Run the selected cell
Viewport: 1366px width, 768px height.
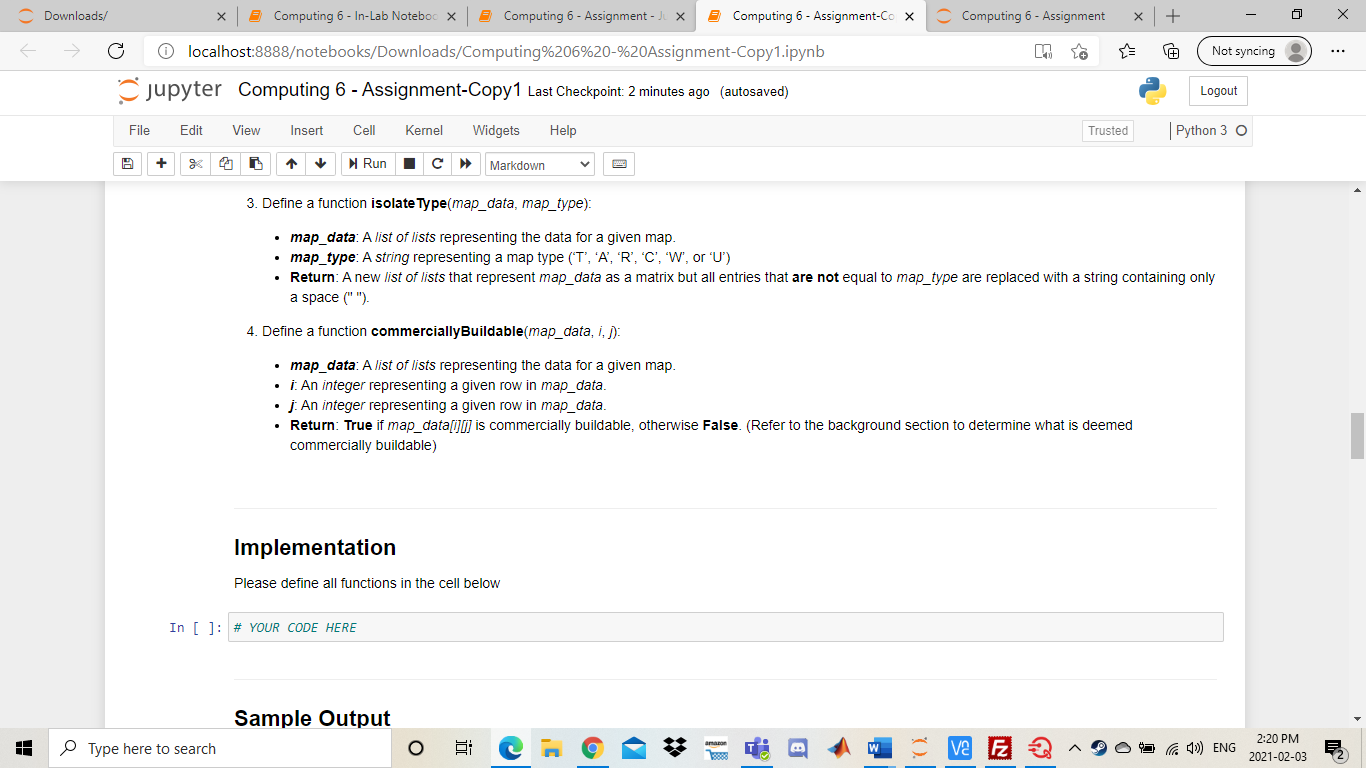pyautogui.click(x=367, y=163)
